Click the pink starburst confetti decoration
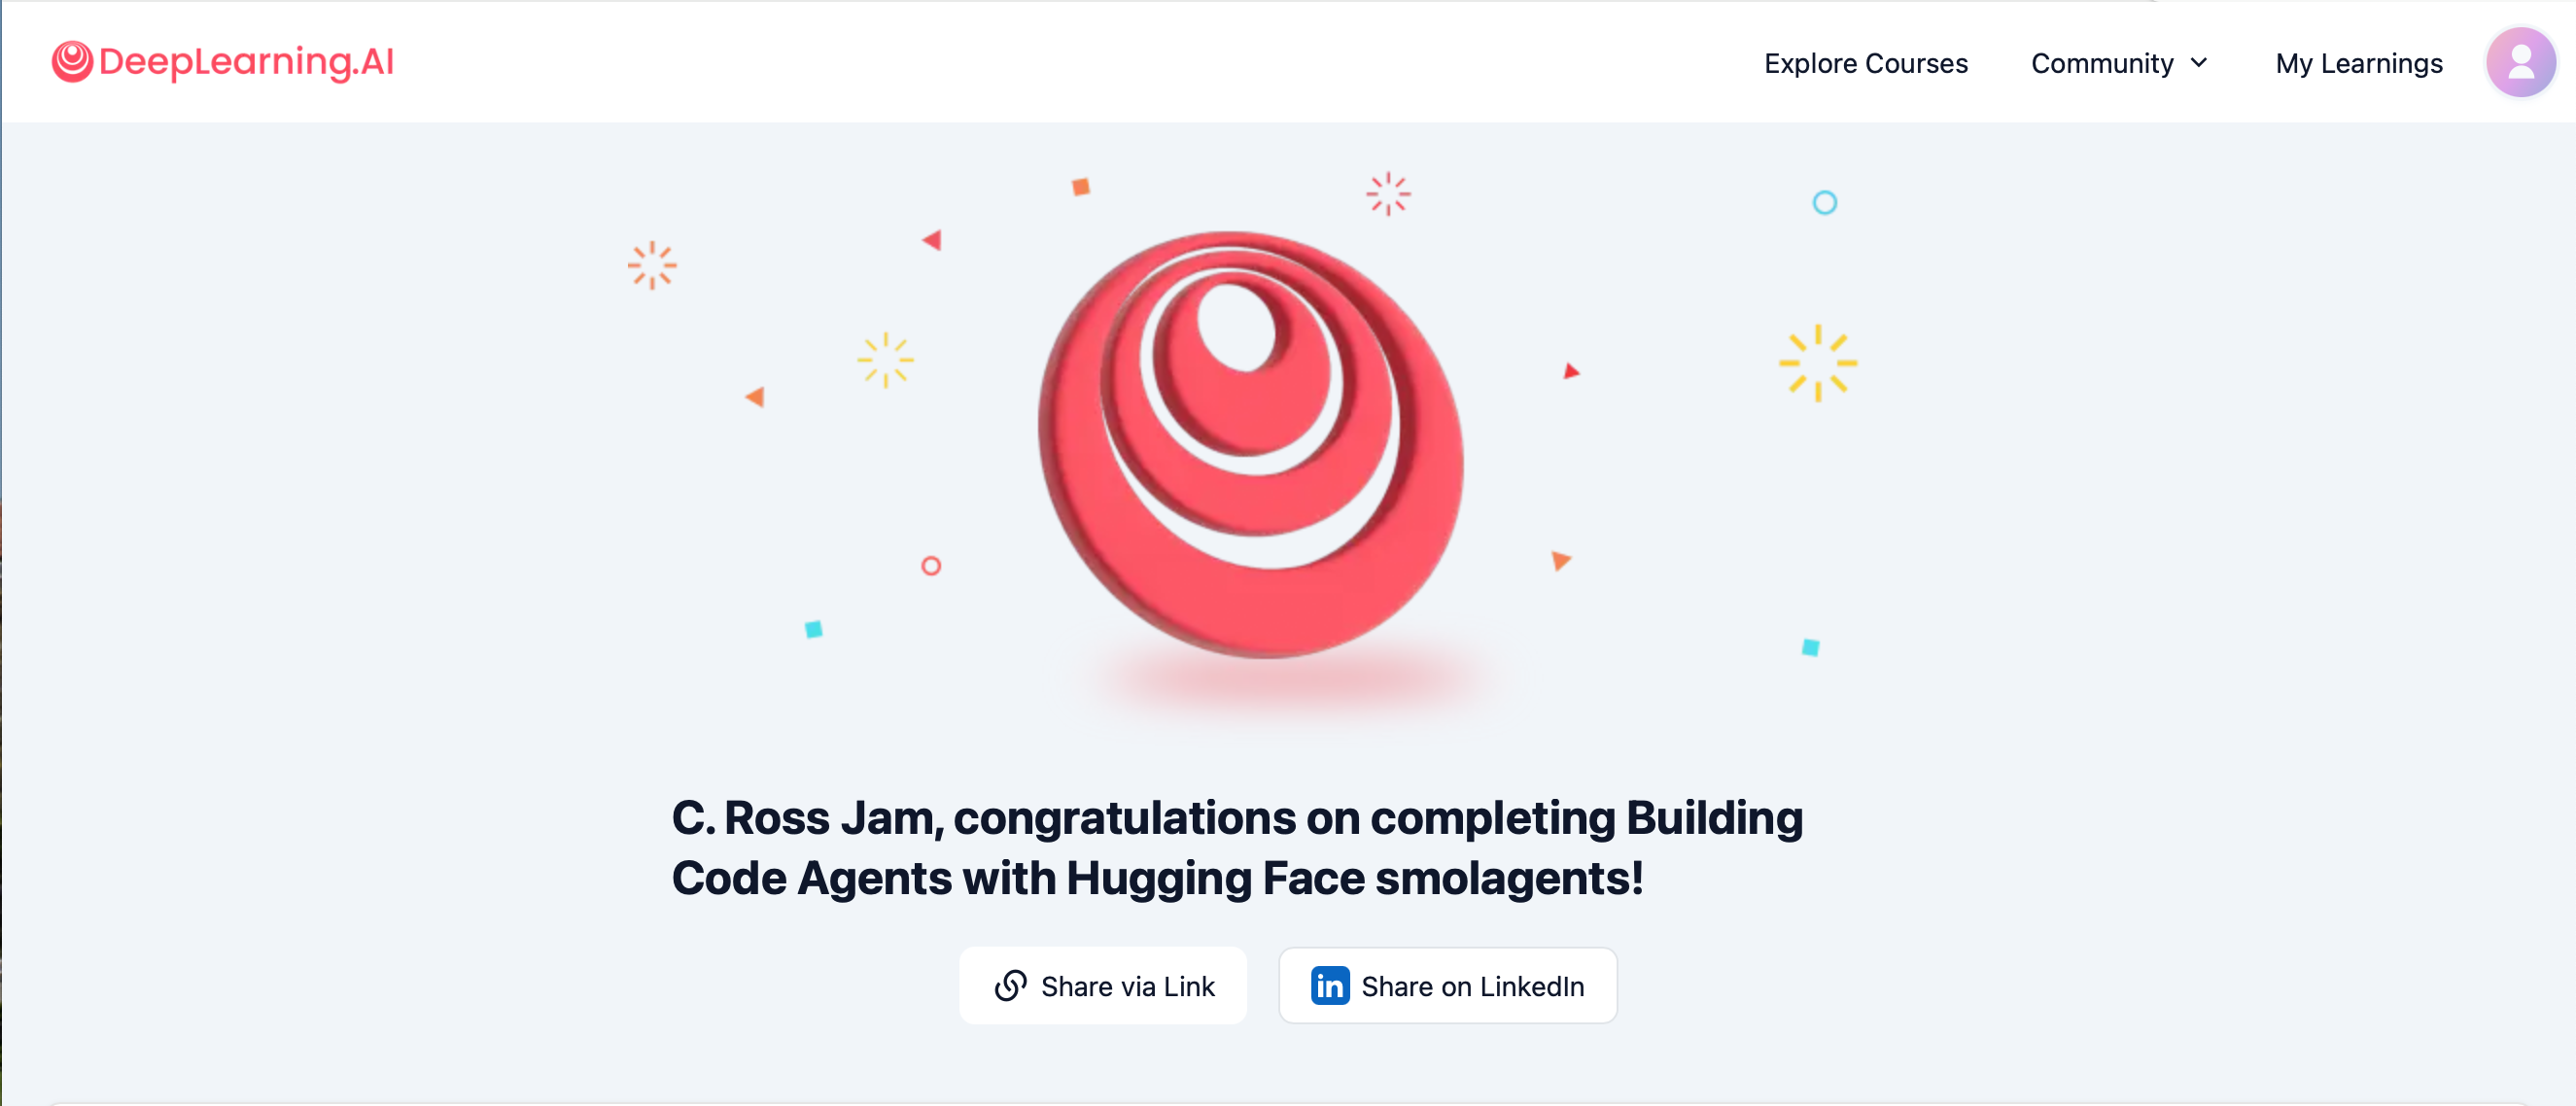This screenshot has width=2576, height=1106. (x=1388, y=194)
